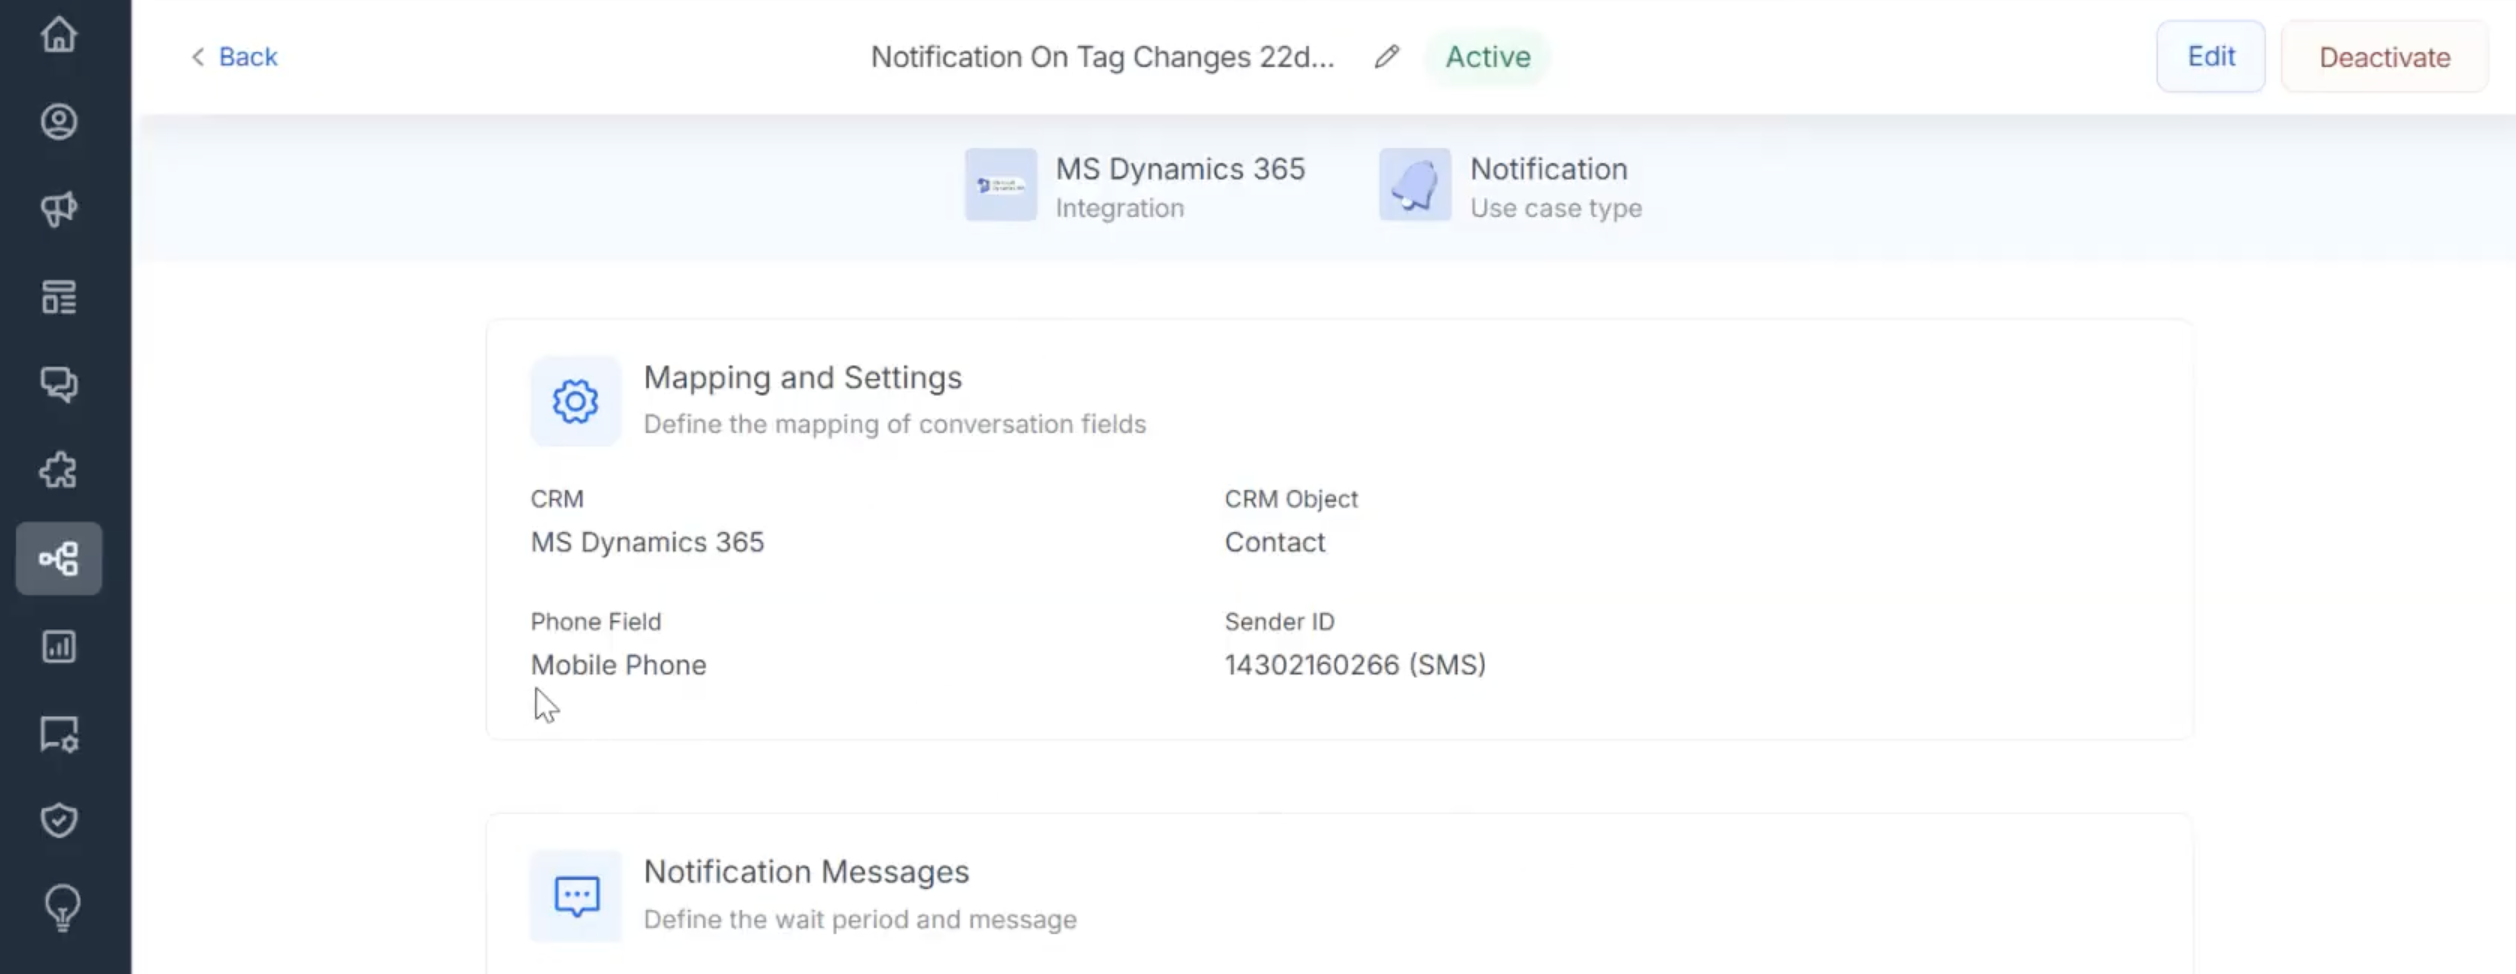Select the highlighted workflow nodes sidebar icon
This screenshot has width=2516, height=974.
pyautogui.click(x=59, y=558)
